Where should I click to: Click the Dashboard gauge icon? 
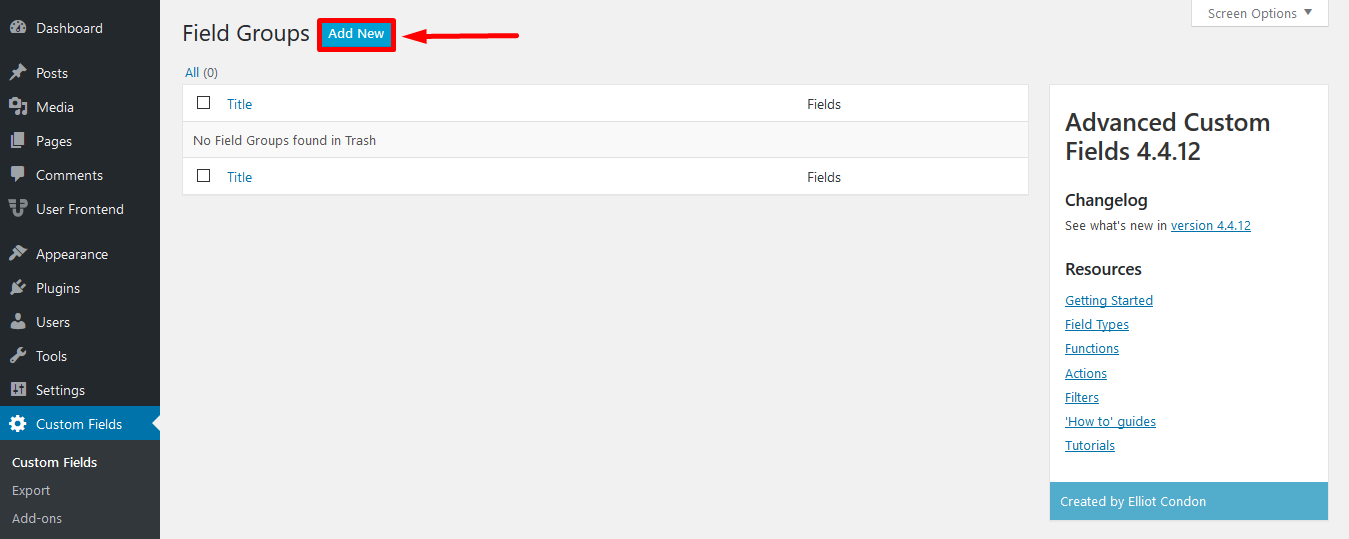pos(18,28)
